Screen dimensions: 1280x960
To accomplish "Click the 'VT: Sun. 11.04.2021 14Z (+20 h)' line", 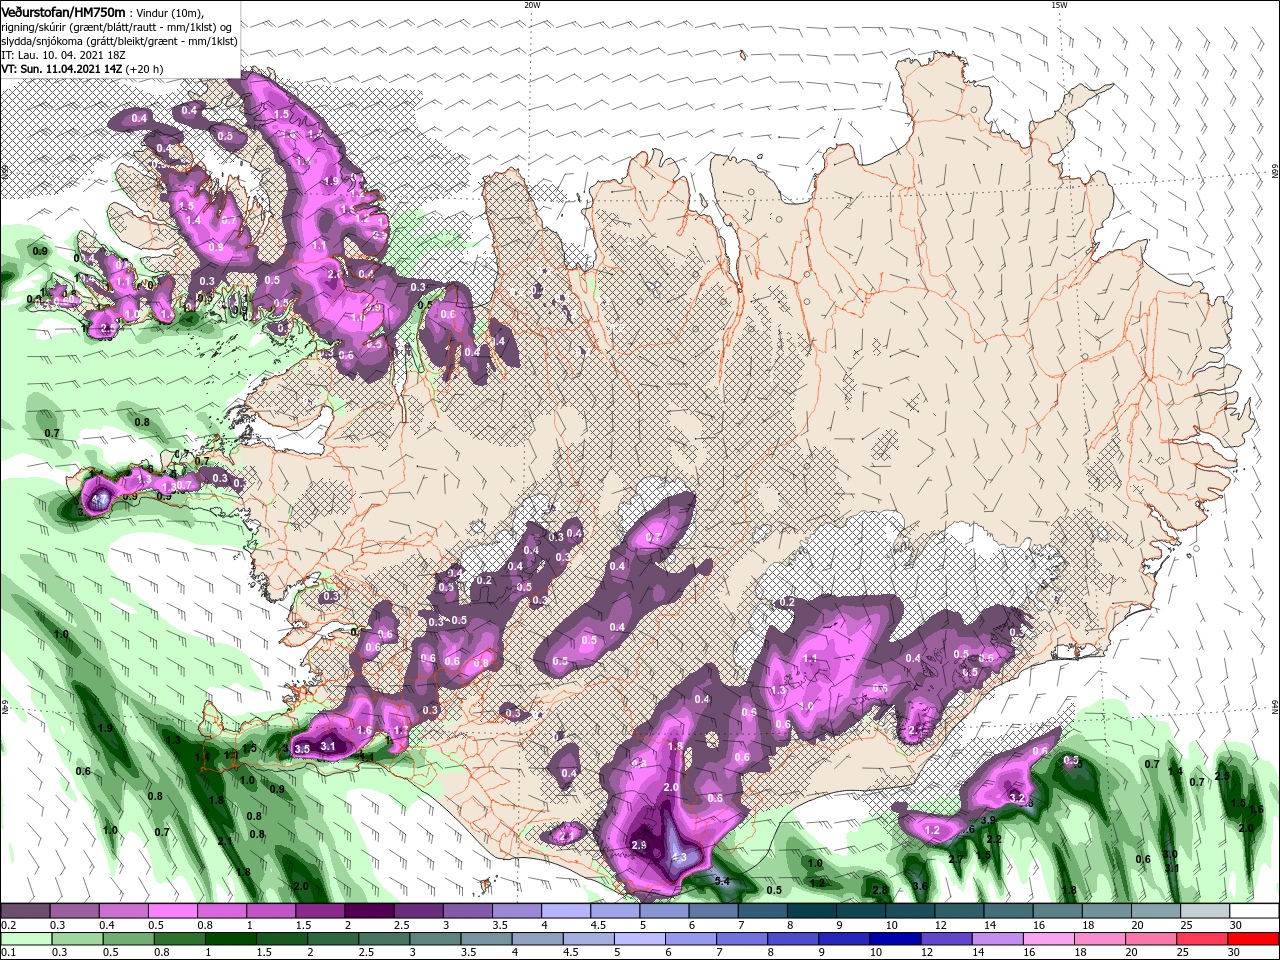I will [x=82, y=69].
